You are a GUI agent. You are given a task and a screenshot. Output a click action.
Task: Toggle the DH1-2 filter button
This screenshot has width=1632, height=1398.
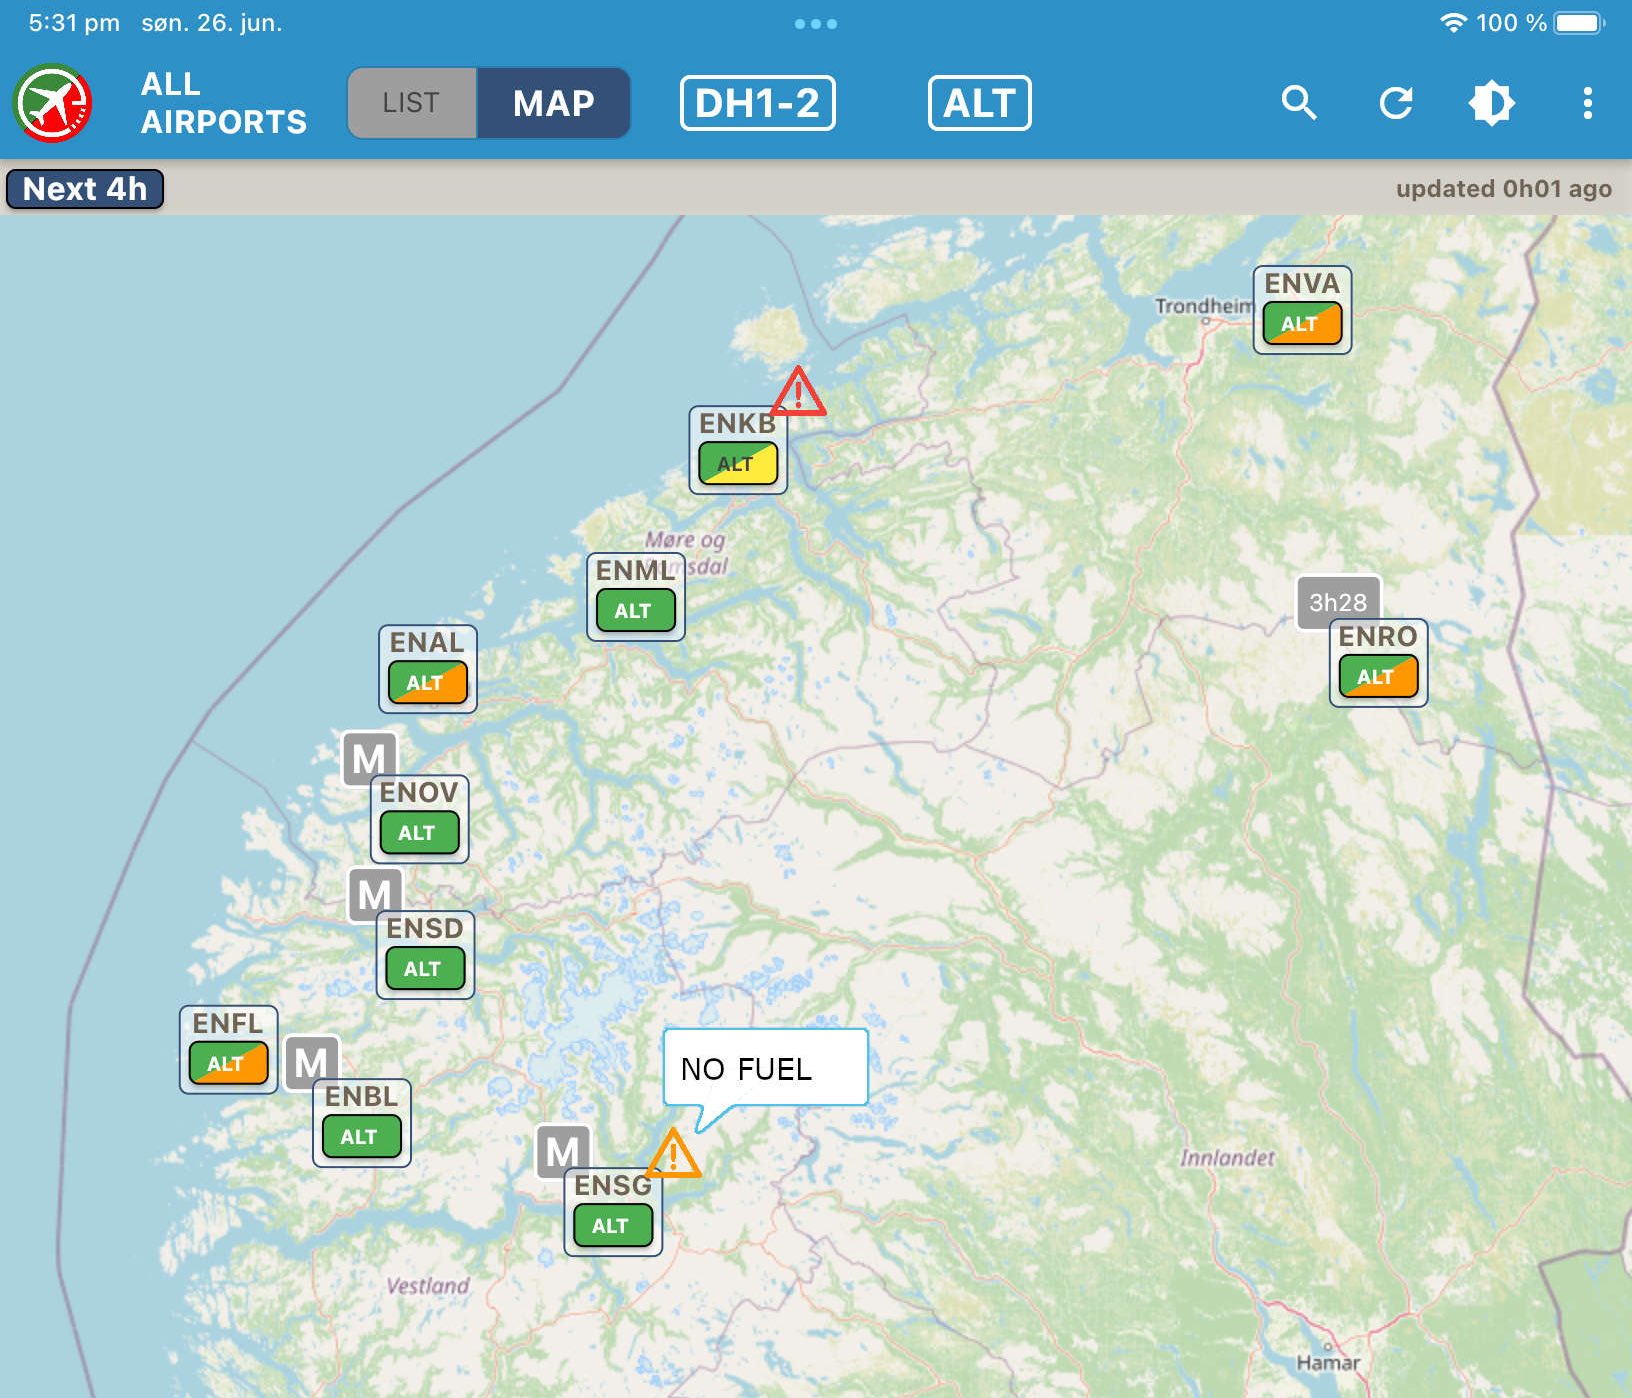click(757, 103)
